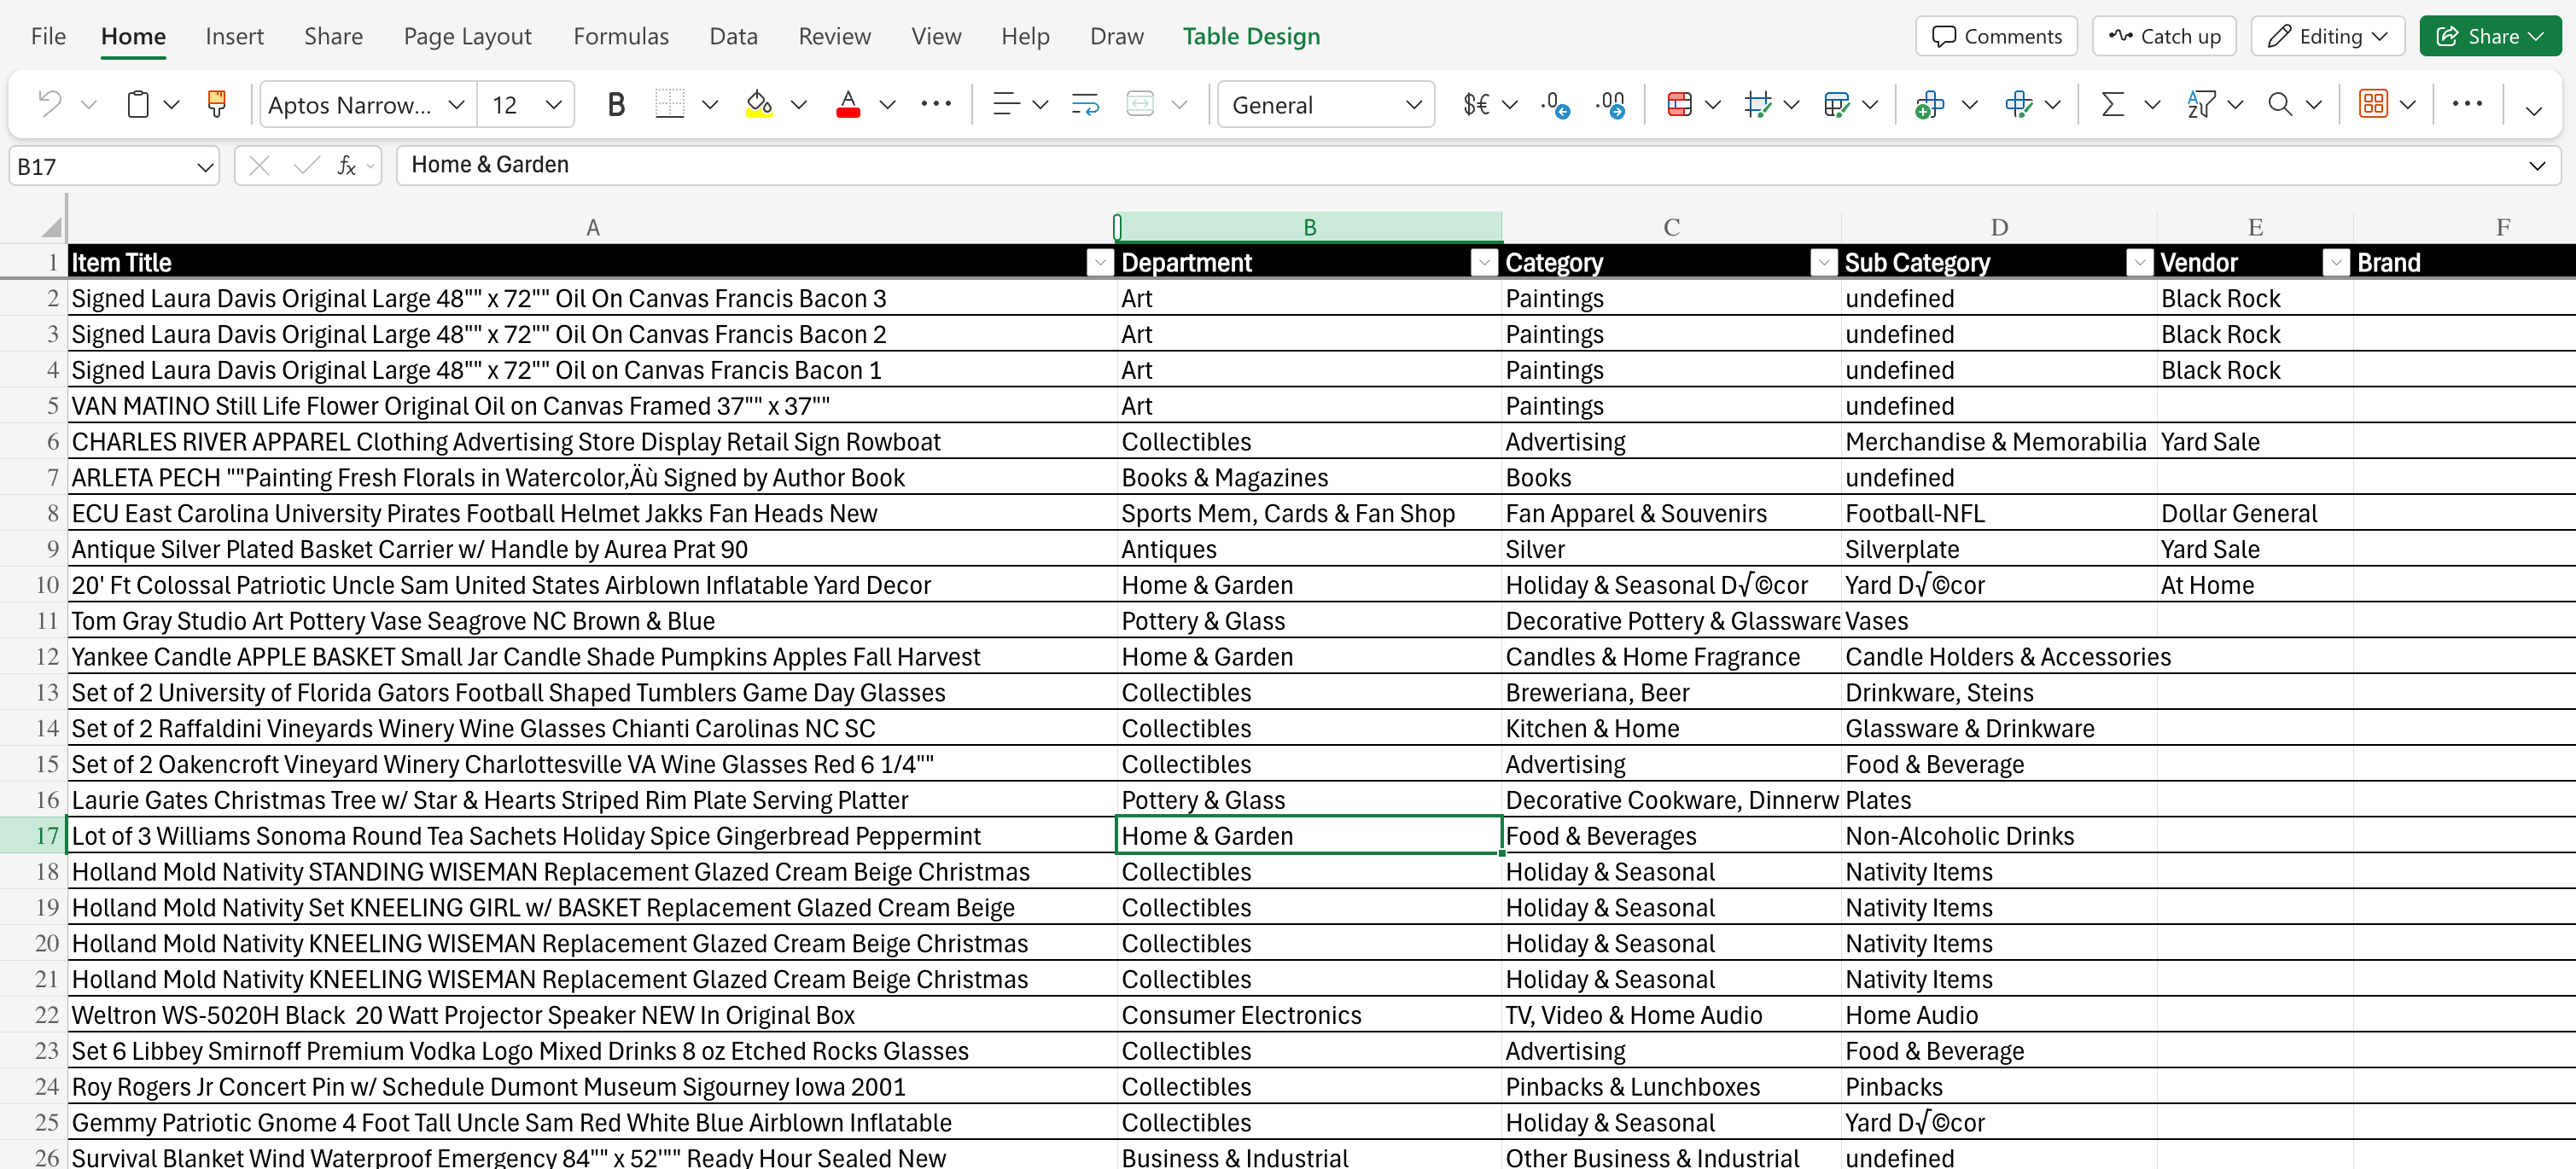Click the Catch up button
Image resolution: width=2576 pixels, height=1169 pixels.
tap(2164, 36)
